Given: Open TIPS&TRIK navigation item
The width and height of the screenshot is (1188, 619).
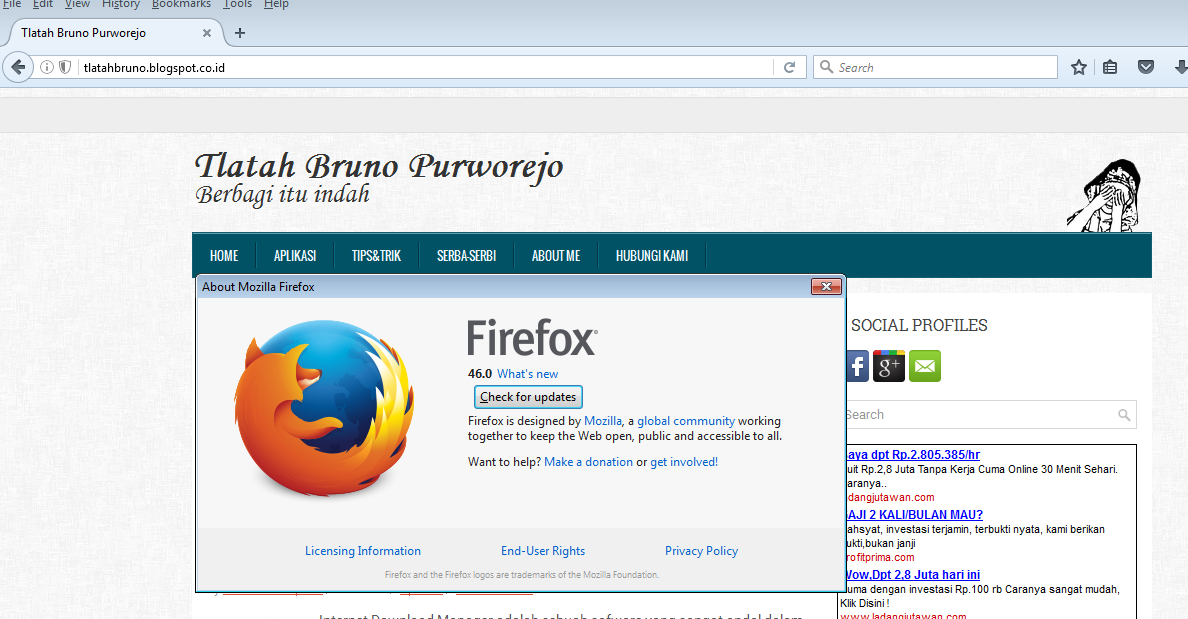Looking at the screenshot, I should tap(376, 256).
